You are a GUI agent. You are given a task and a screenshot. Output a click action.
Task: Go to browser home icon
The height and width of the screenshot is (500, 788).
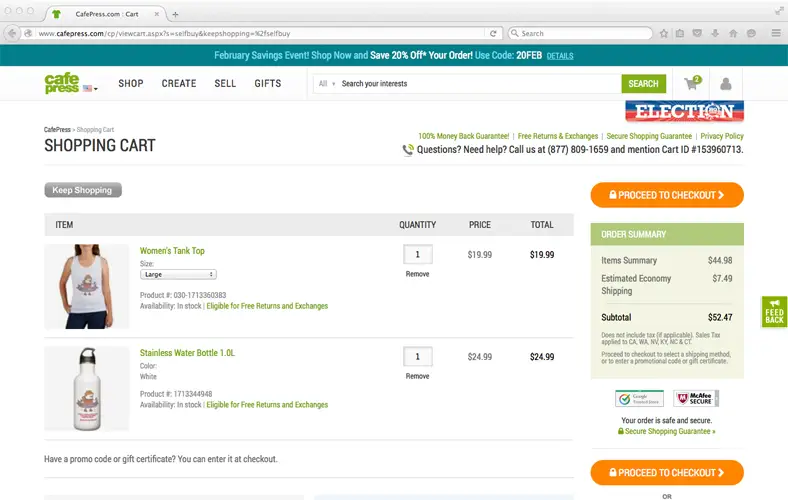(x=733, y=33)
